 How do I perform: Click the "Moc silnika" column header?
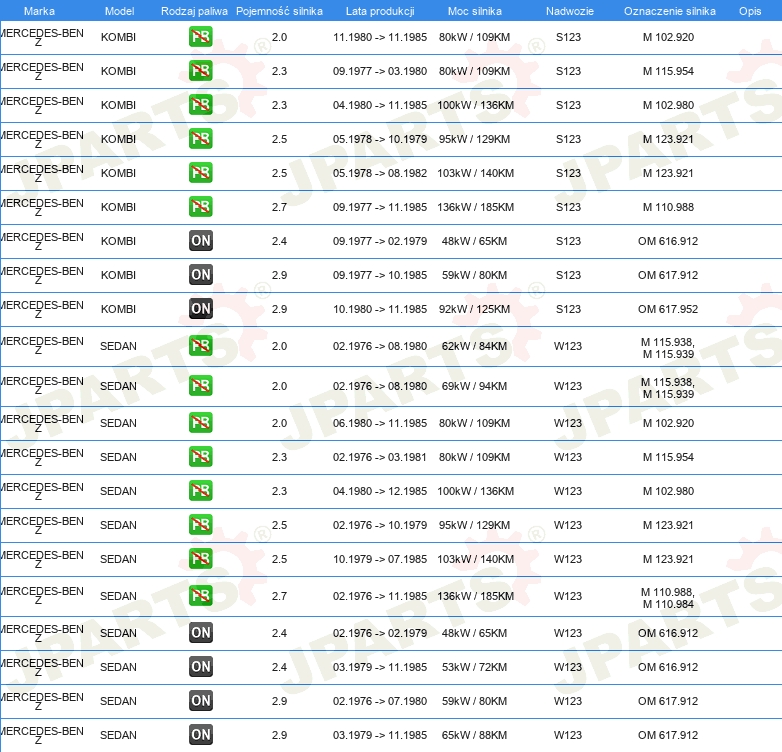coord(475,11)
